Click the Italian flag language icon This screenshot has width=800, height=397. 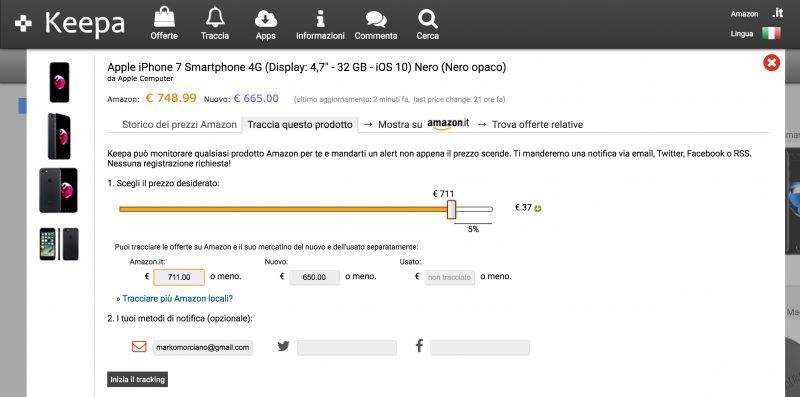(771, 34)
